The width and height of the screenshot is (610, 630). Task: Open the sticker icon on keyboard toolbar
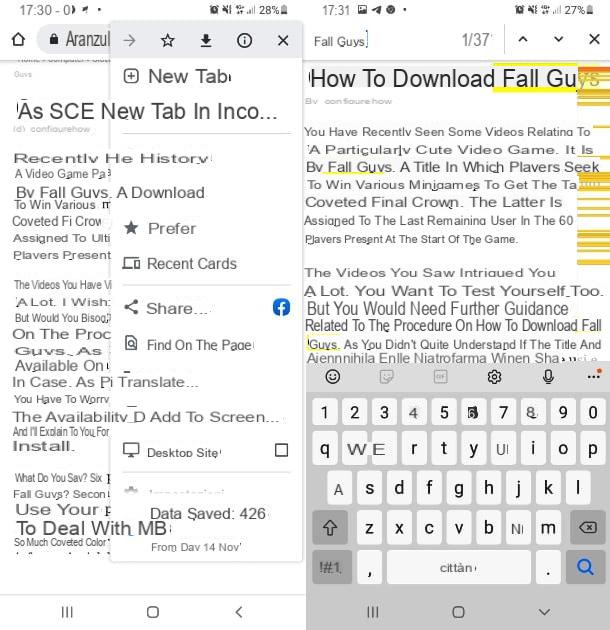point(387,376)
